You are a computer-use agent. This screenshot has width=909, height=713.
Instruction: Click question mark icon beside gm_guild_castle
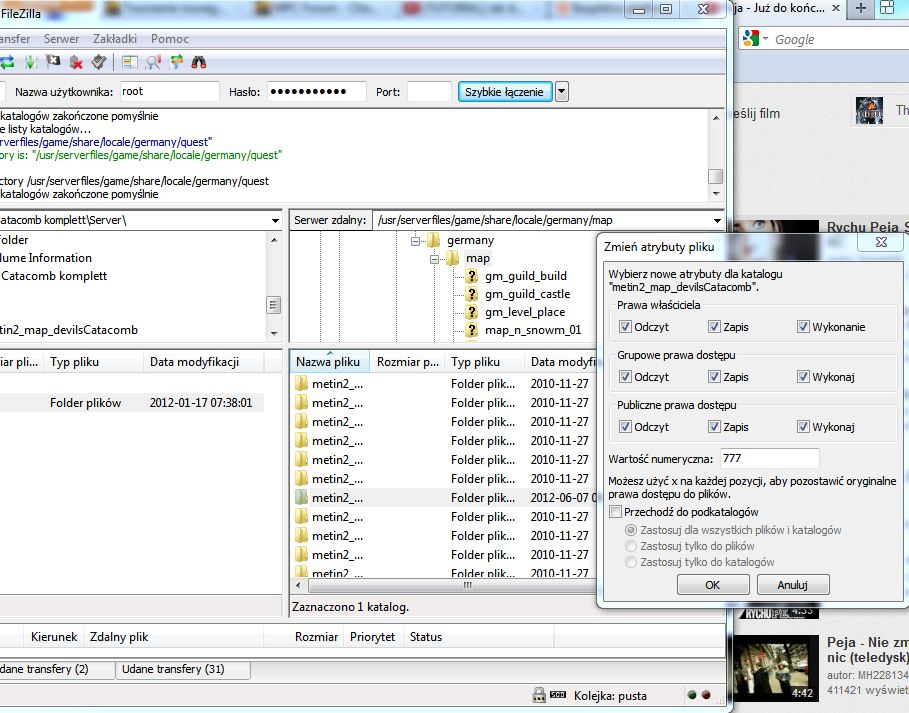(x=472, y=294)
